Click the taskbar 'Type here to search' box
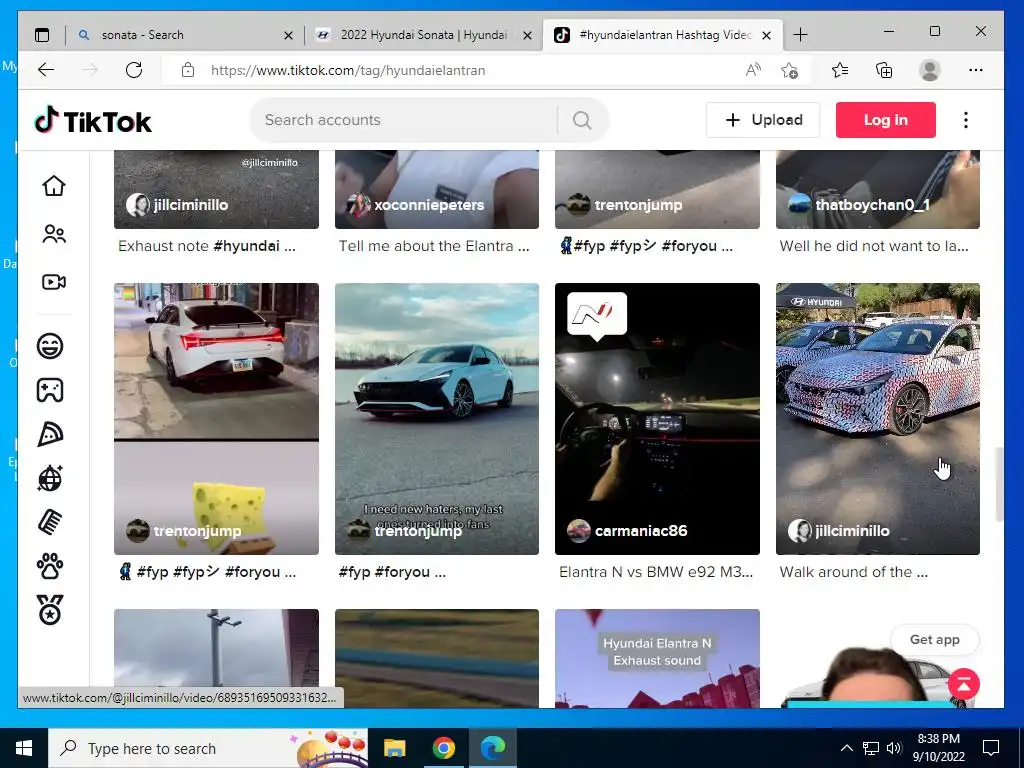1024x768 pixels. [208, 748]
